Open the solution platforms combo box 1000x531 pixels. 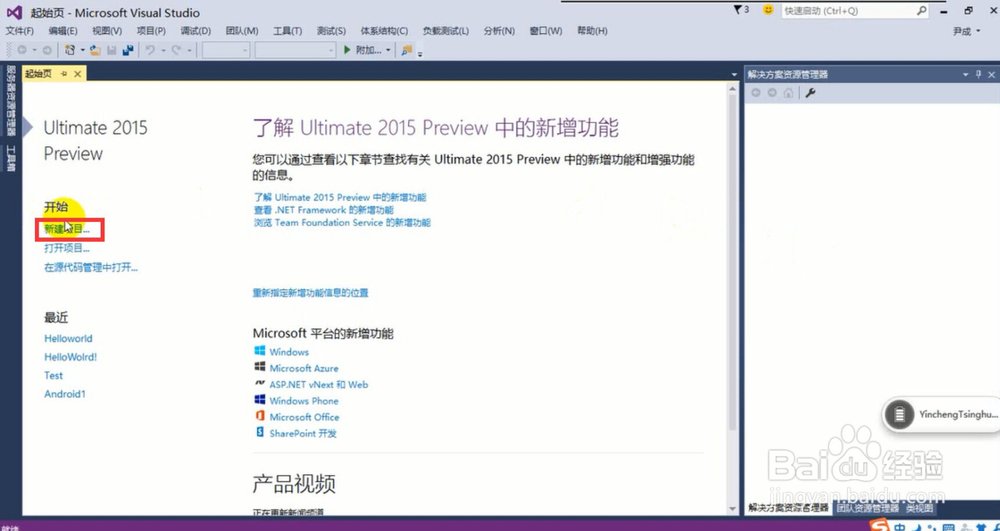[295, 50]
